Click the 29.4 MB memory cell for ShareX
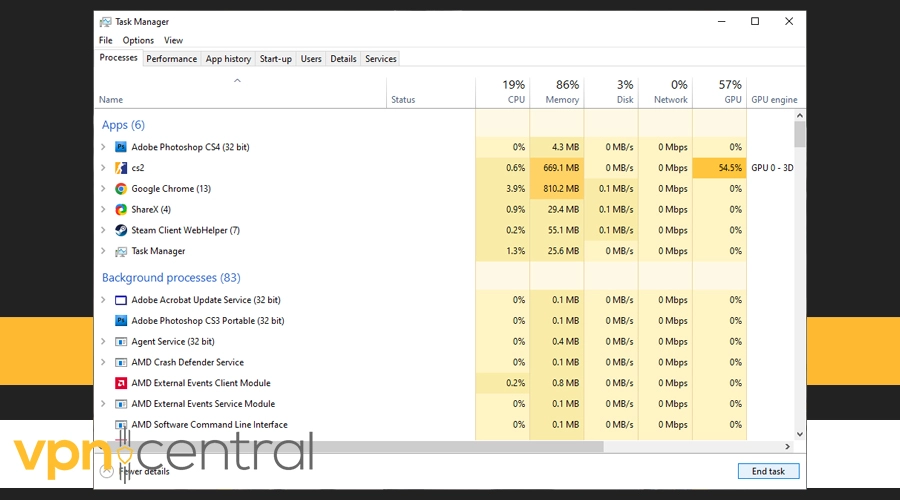Screen dimensions: 900x500 coord(557,210)
